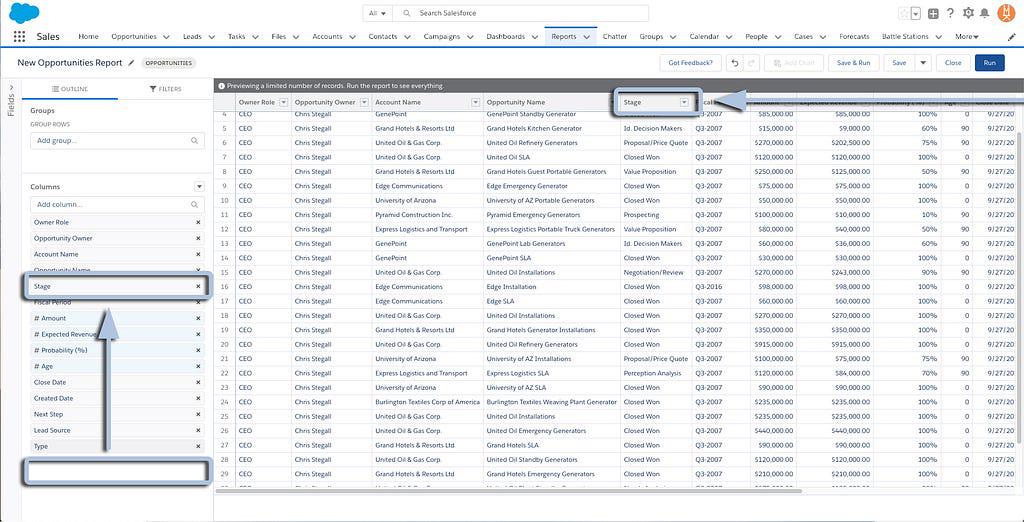Open the App Launcher grid icon
The height and width of the screenshot is (522, 1024).
pos(19,37)
